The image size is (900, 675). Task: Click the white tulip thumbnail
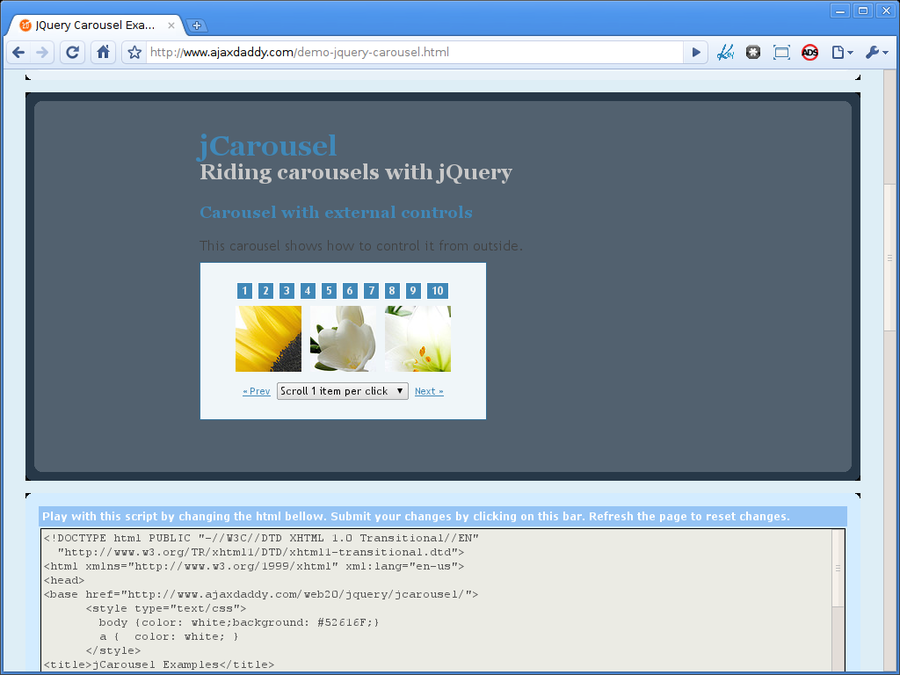coord(343,339)
